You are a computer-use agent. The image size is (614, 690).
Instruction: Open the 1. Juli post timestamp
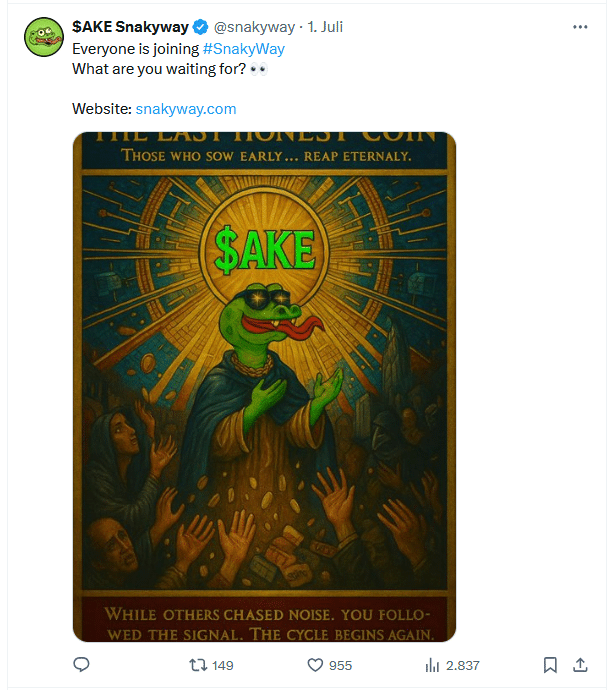click(325, 27)
